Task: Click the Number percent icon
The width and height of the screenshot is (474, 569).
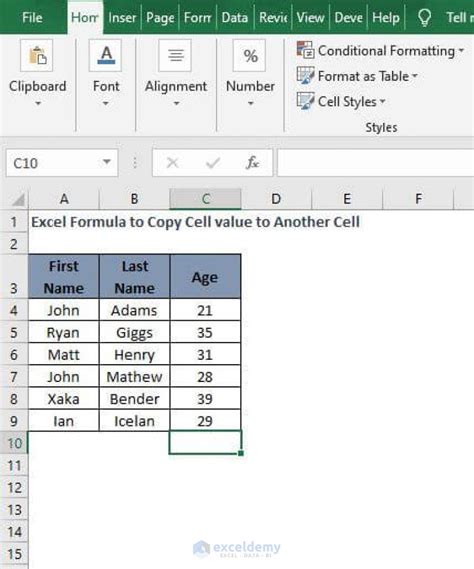Action: point(250,56)
